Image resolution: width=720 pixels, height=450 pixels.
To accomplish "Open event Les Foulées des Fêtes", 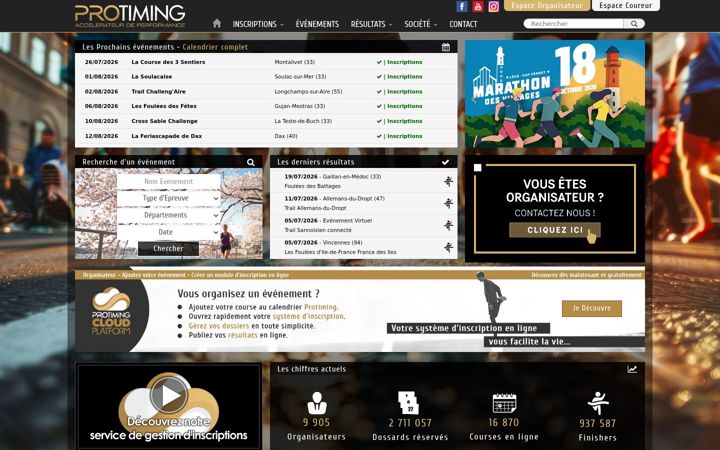I will click(x=164, y=106).
